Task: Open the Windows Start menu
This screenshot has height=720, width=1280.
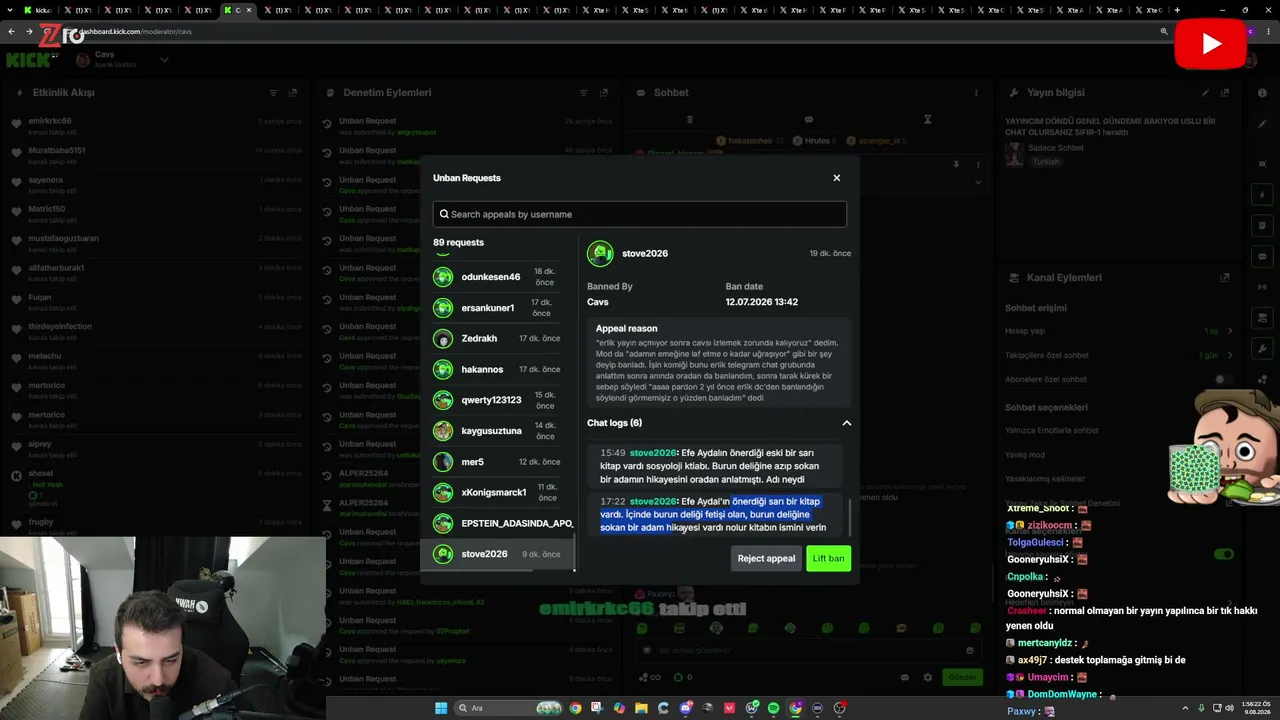Action: (441, 708)
